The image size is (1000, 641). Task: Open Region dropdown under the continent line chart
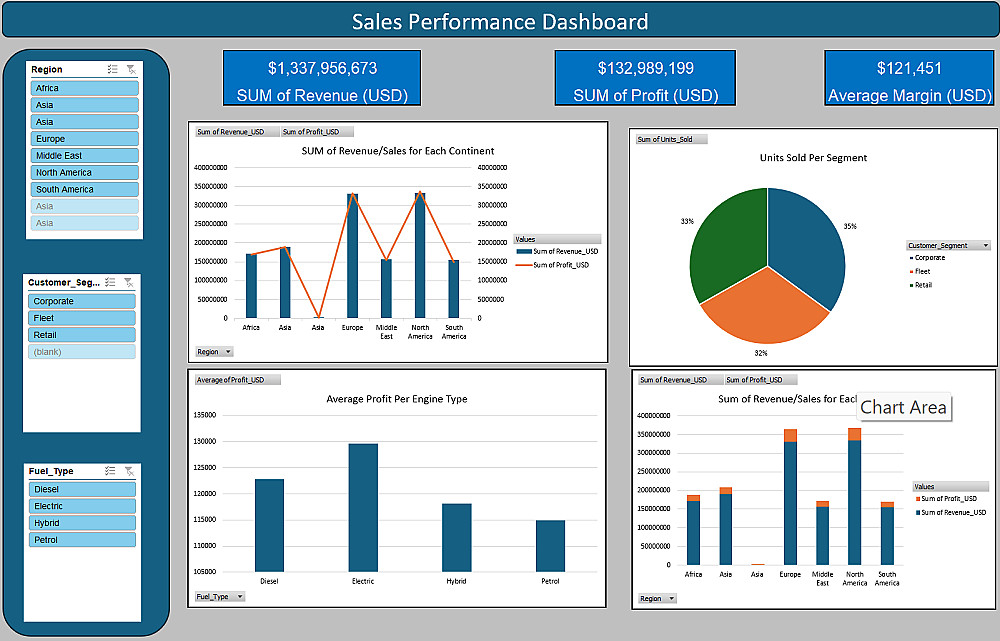tap(214, 351)
